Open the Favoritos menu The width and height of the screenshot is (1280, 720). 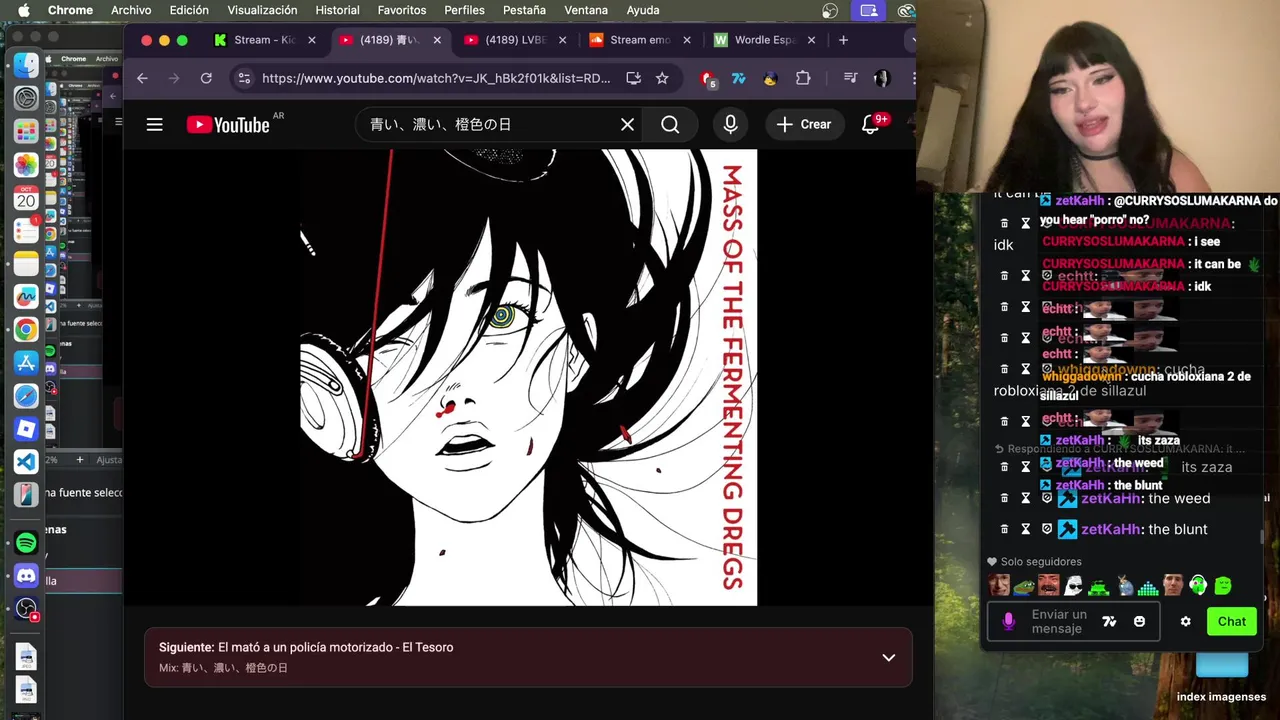click(402, 10)
